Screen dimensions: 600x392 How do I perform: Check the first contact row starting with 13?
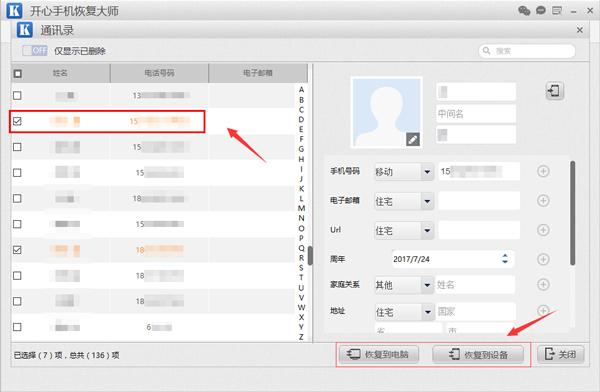click(x=17, y=95)
